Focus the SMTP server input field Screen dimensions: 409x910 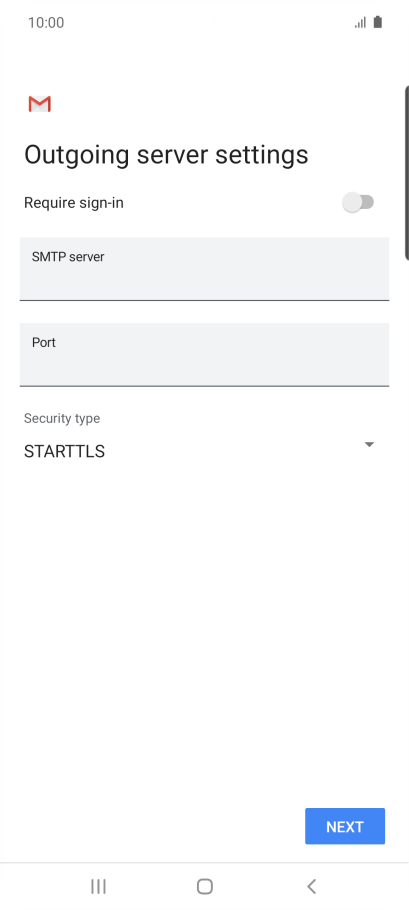pyautogui.click(x=204, y=269)
